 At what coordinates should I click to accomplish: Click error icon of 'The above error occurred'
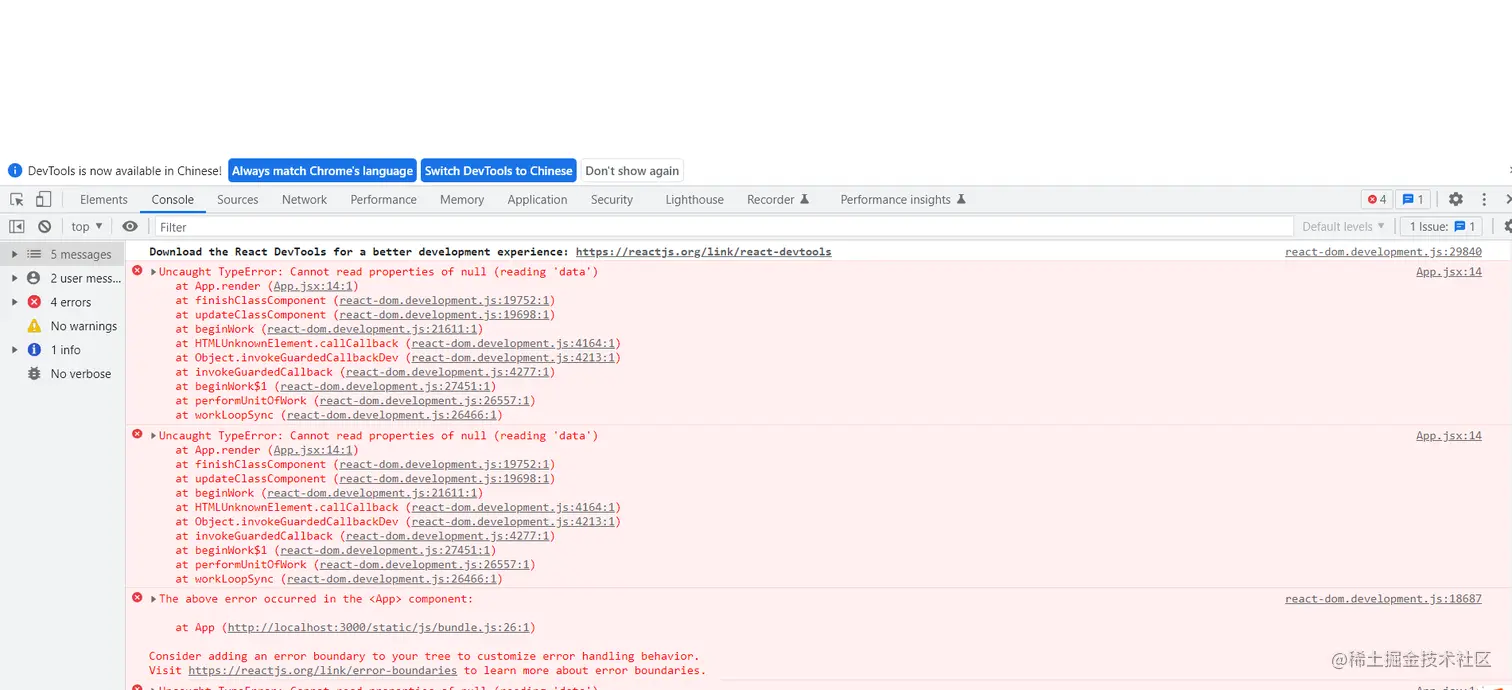138,598
